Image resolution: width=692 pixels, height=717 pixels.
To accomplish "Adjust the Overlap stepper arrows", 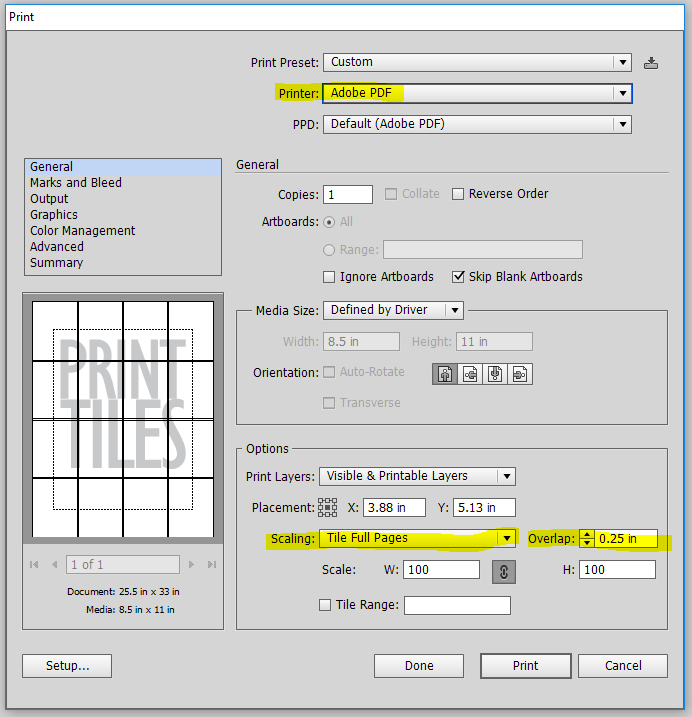I will tap(587, 539).
